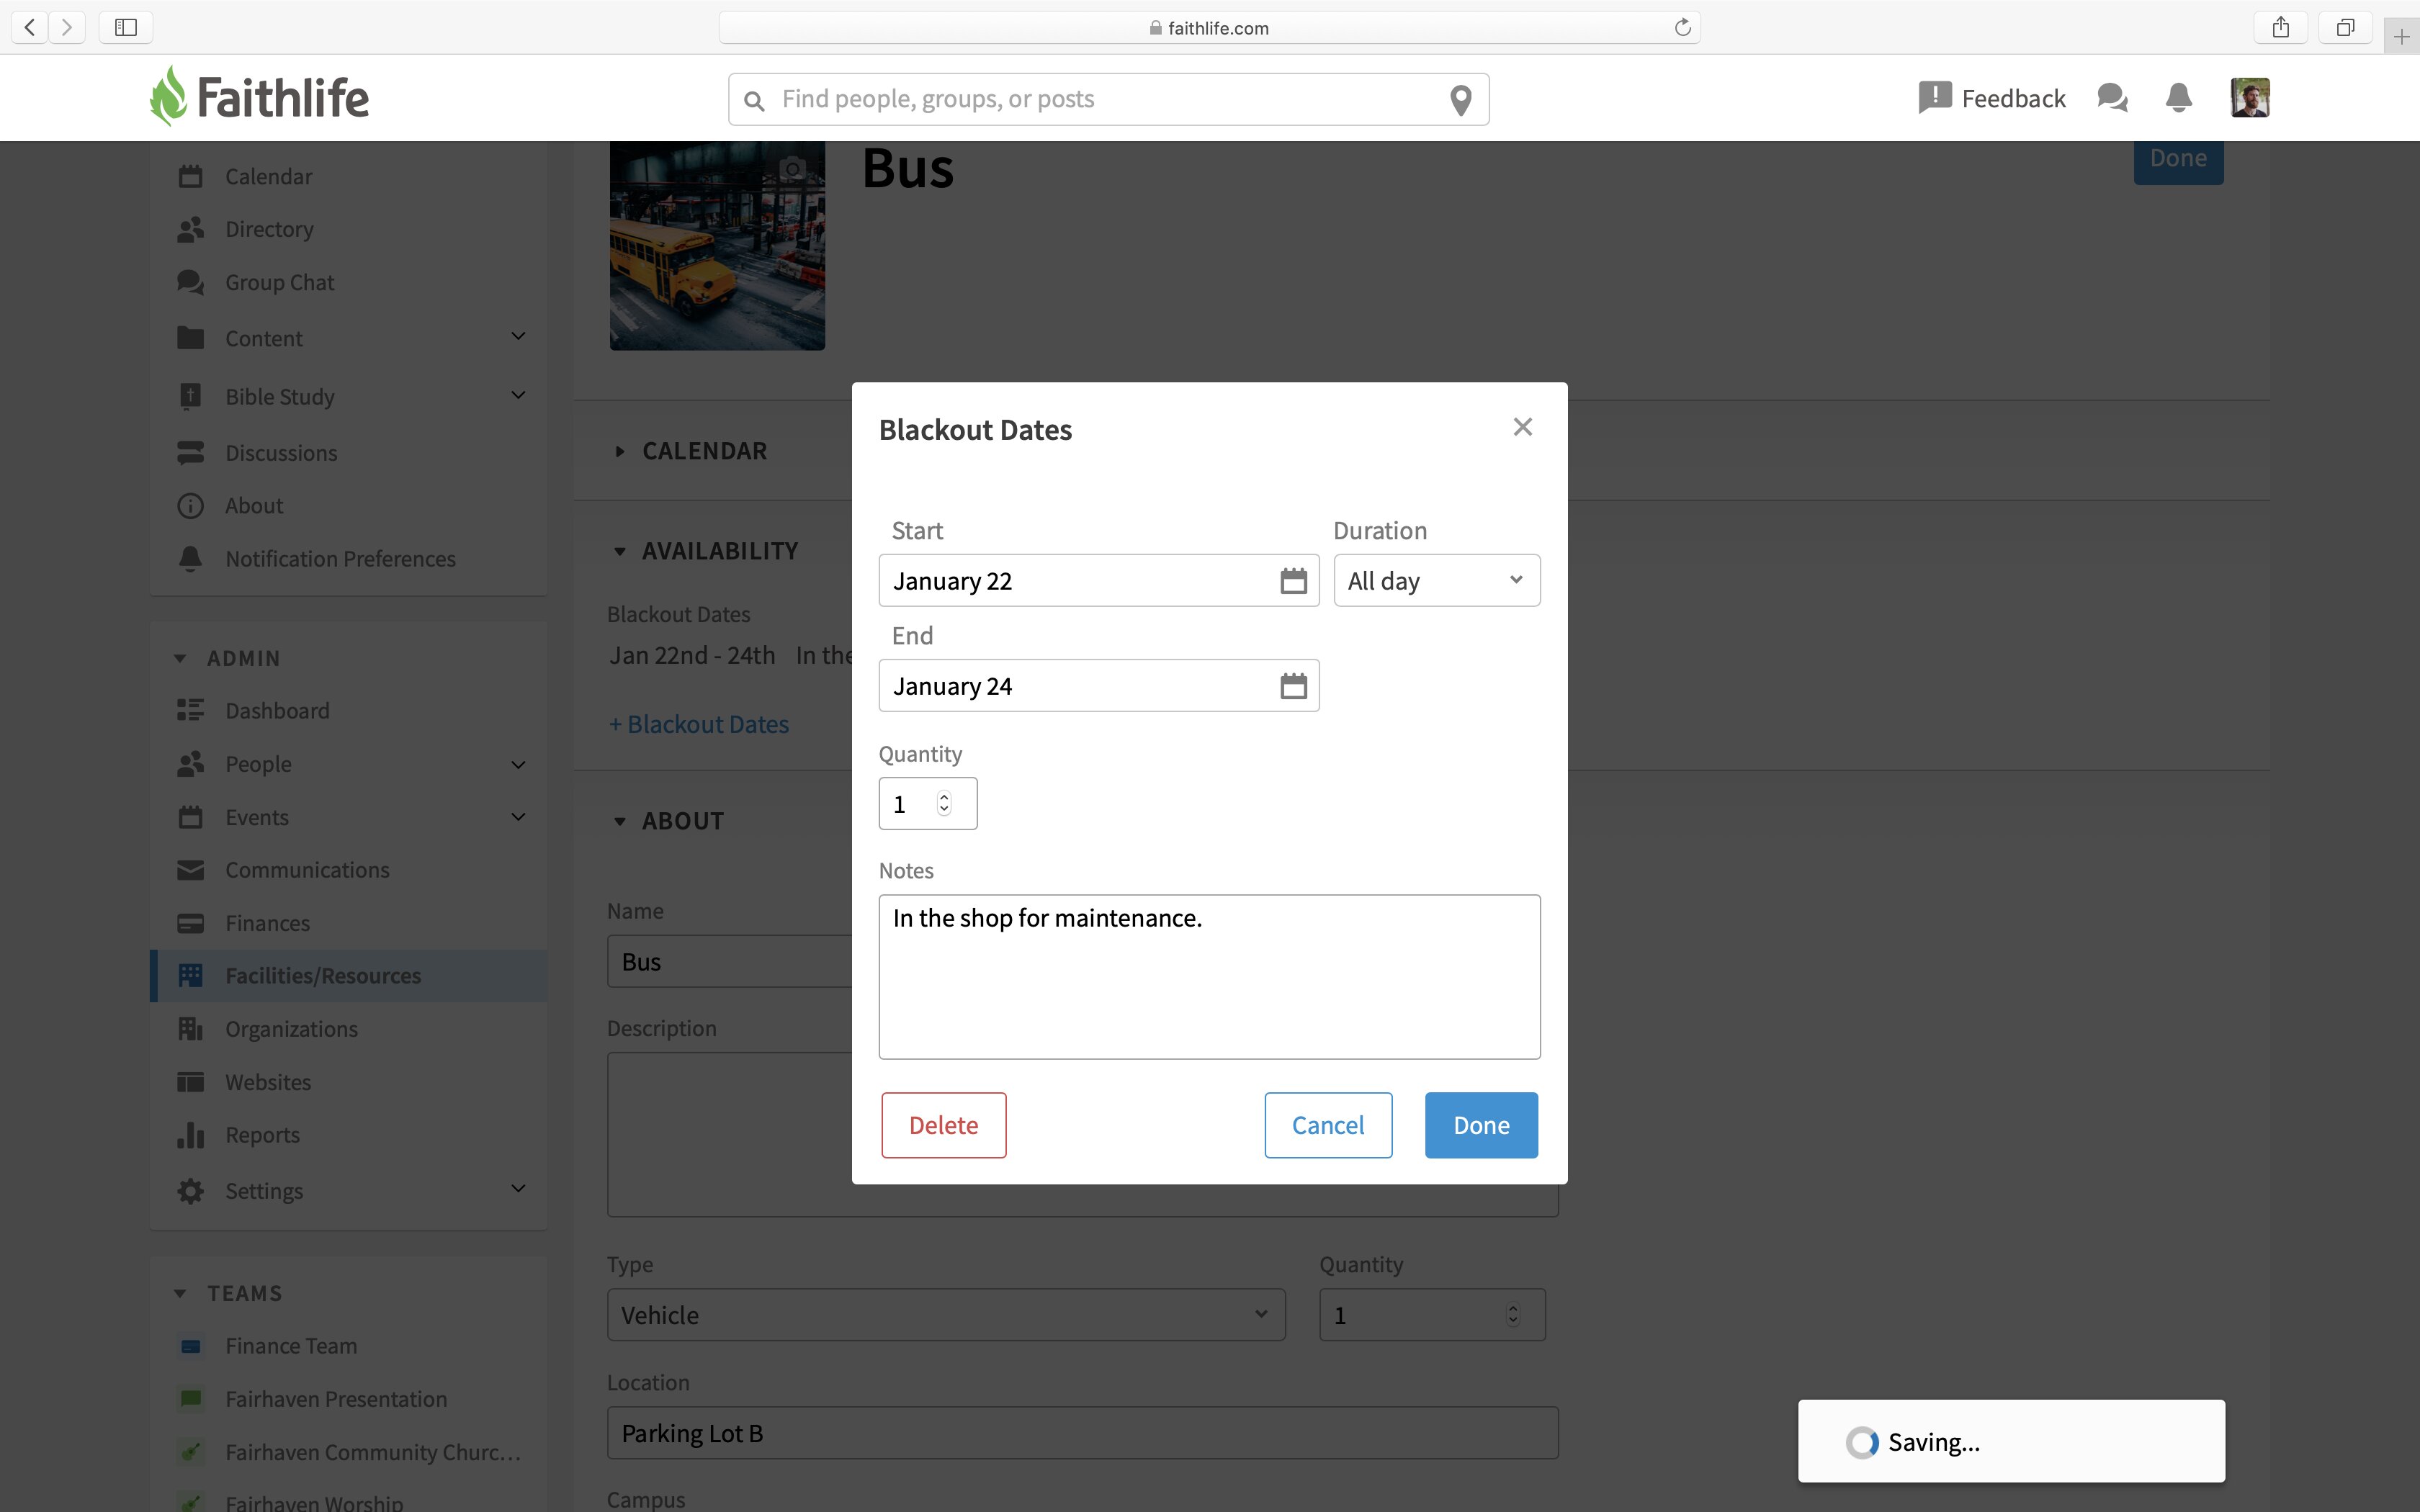
Task: Reload the page in address bar
Action: pyautogui.click(x=1682, y=27)
